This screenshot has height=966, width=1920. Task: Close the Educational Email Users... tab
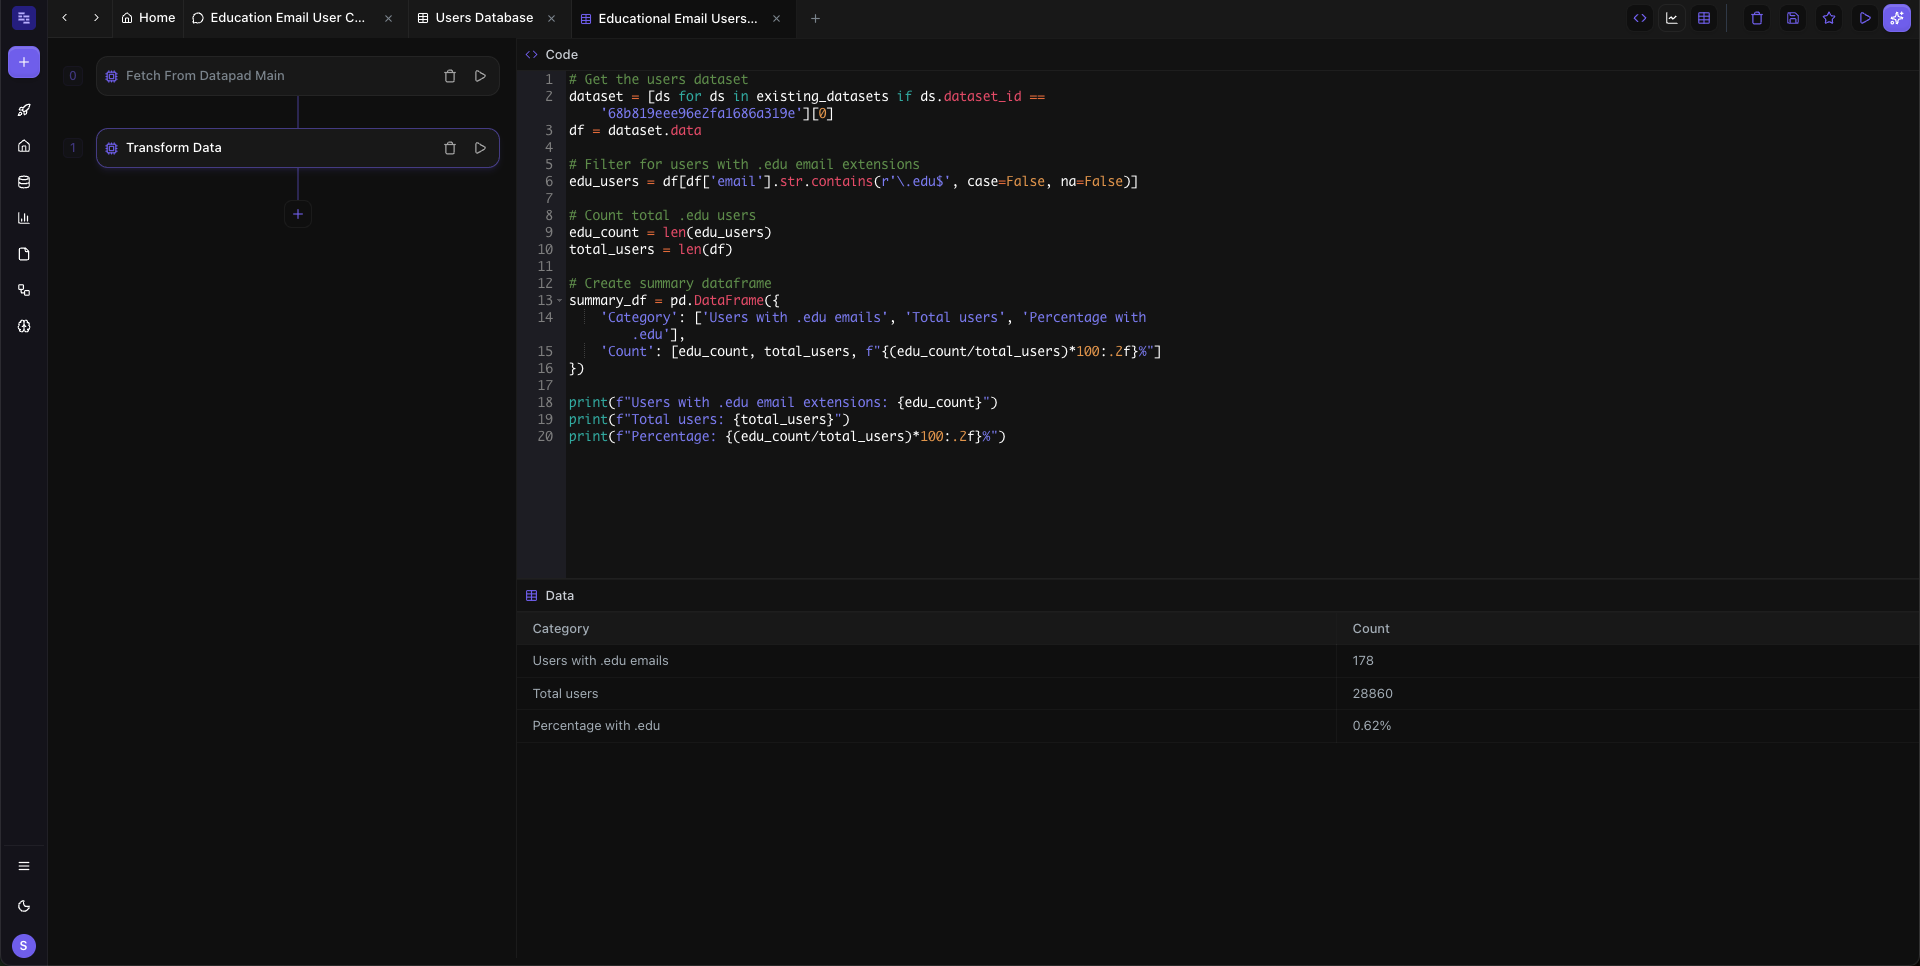(x=776, y=18)
